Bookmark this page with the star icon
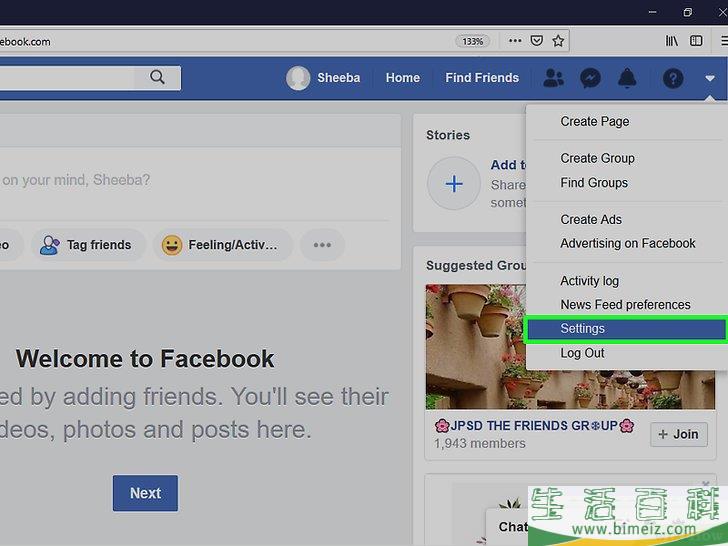This screenshot has width=728, height=546. [558, 41]
